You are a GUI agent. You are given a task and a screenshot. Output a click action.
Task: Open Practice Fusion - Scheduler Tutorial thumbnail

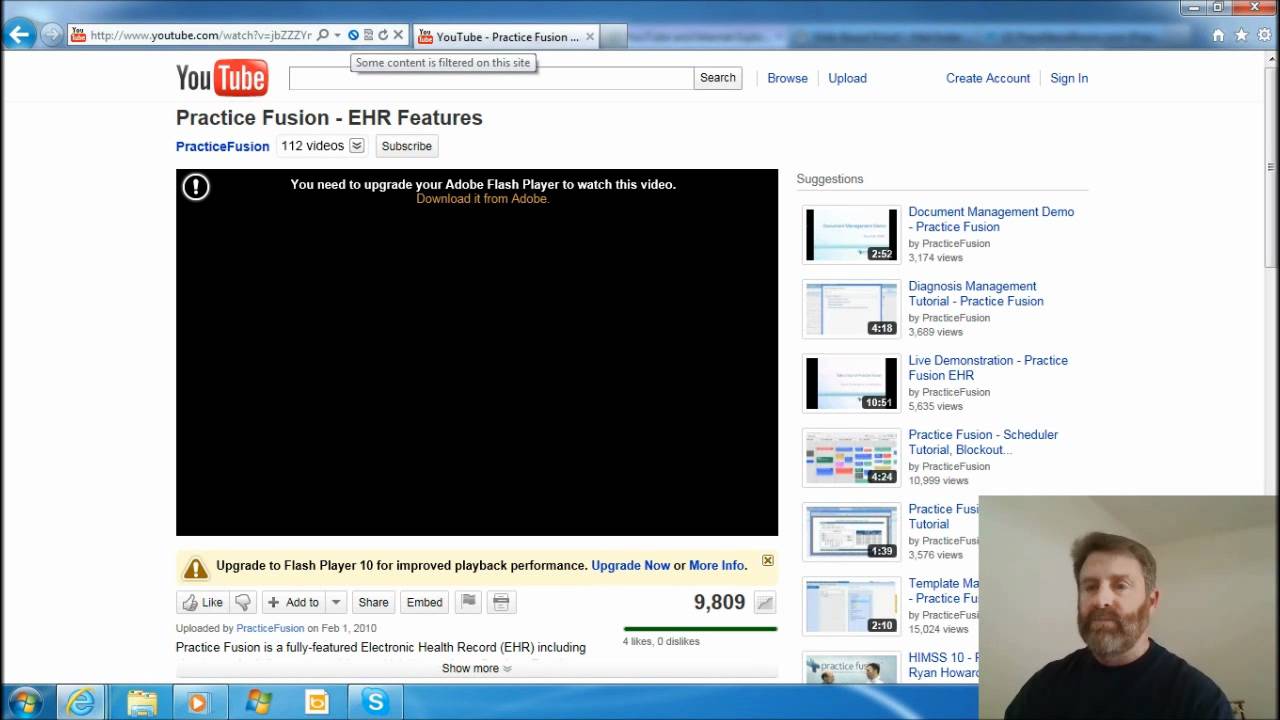click(x=851, y=457)
